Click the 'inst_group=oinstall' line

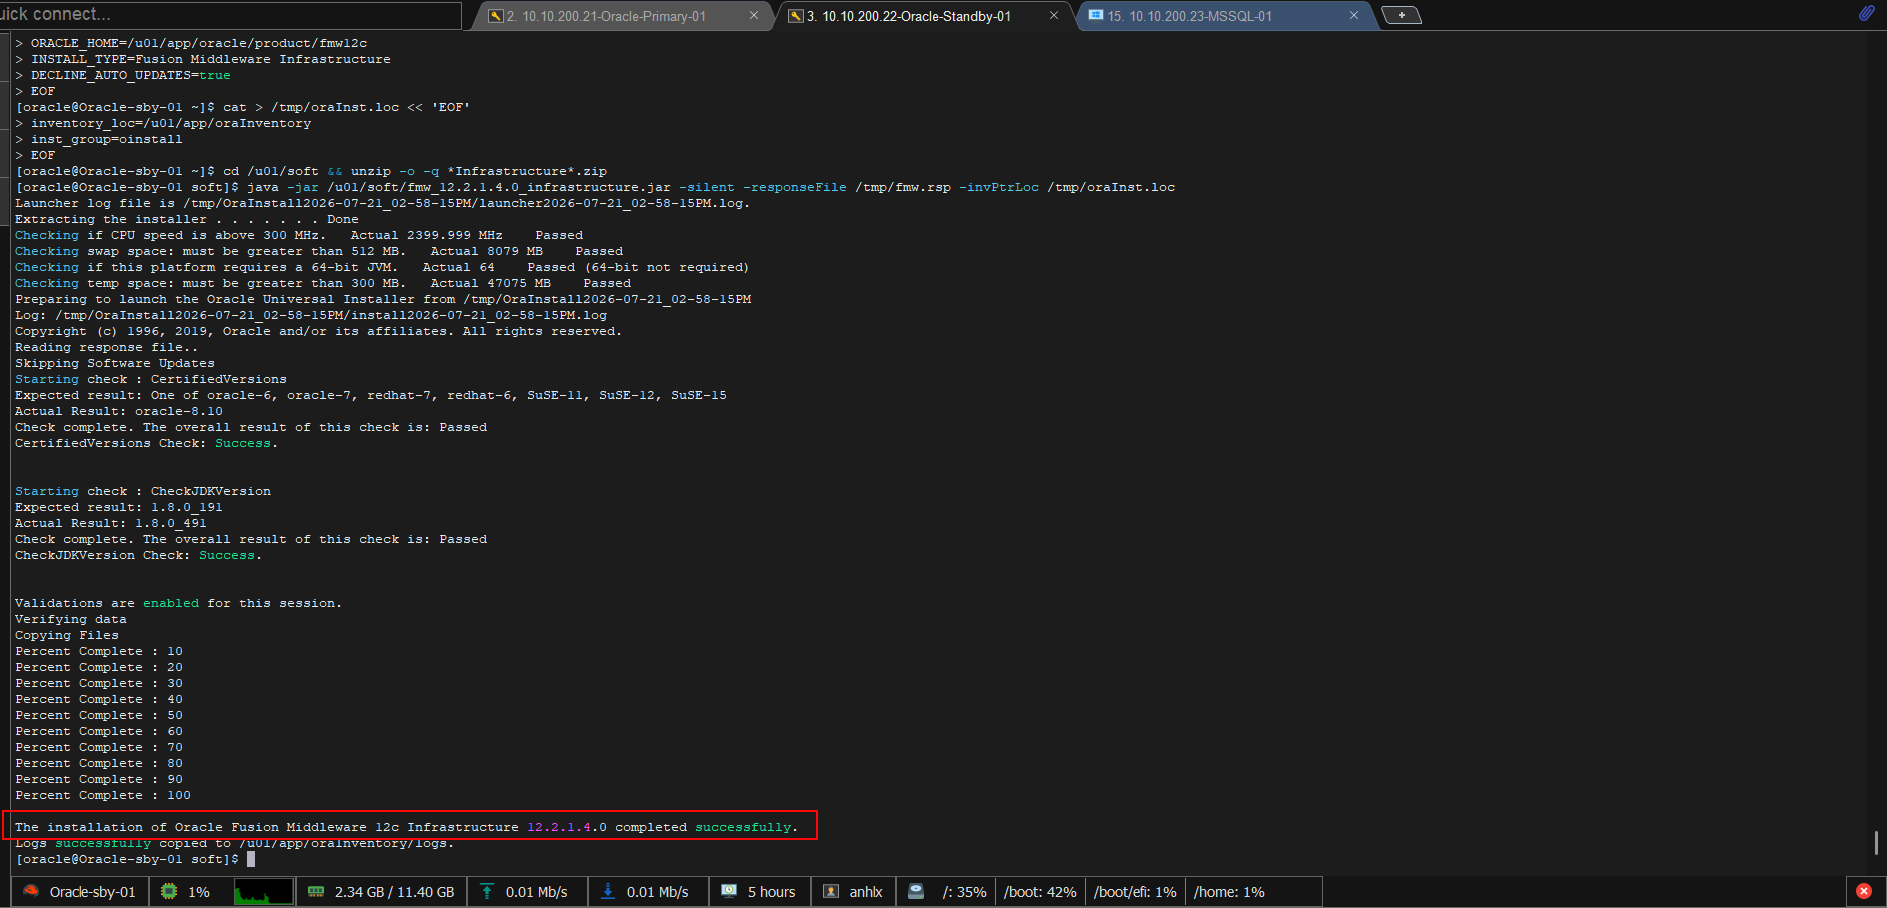pos(98,139)
